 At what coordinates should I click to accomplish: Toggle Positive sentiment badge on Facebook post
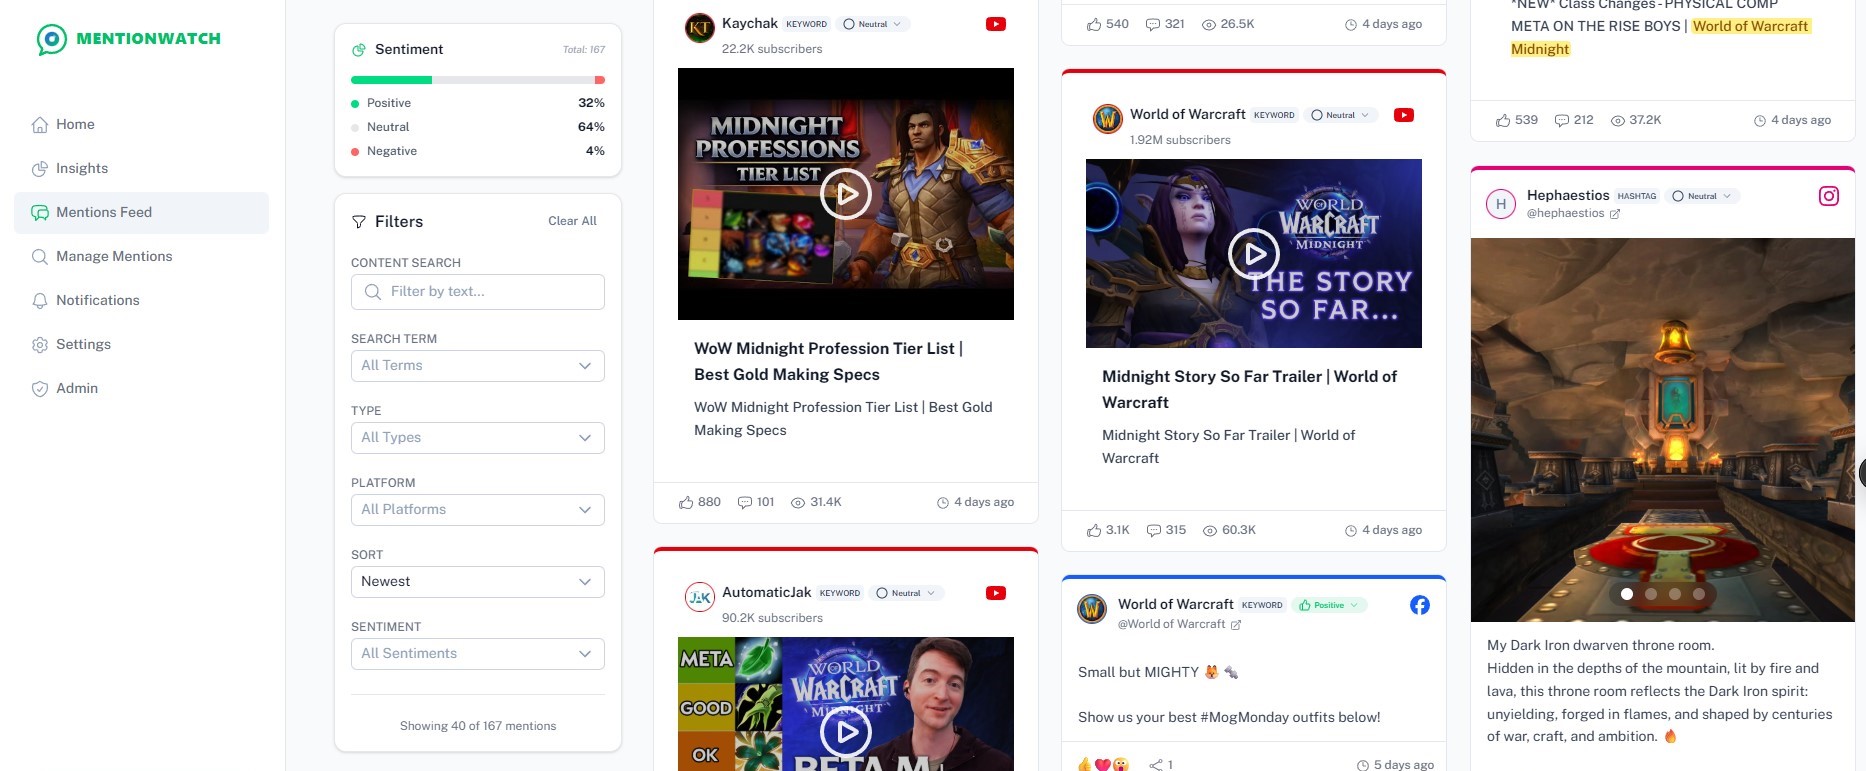(1329, 605)
